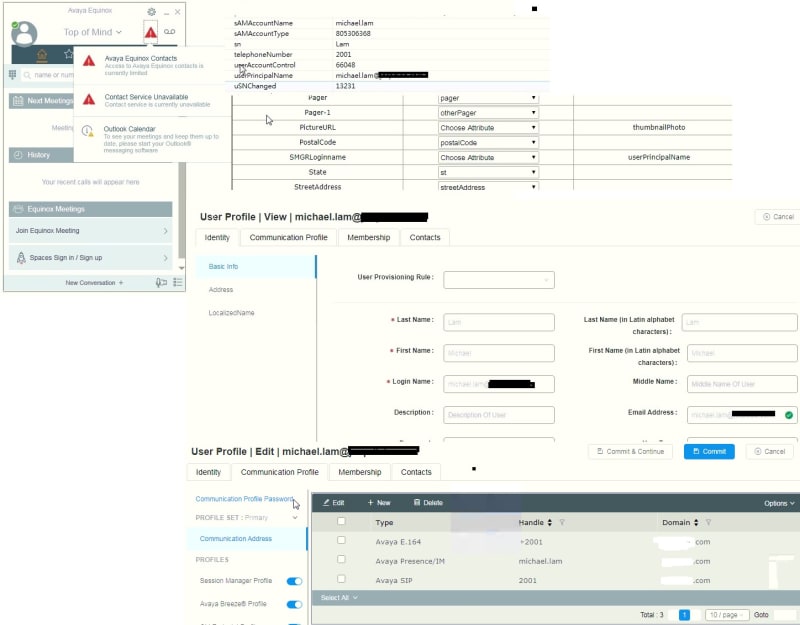The height and width of the screenshot is (625, 800).
Task: Click the Goto page input field
Action: pos(787,615)
